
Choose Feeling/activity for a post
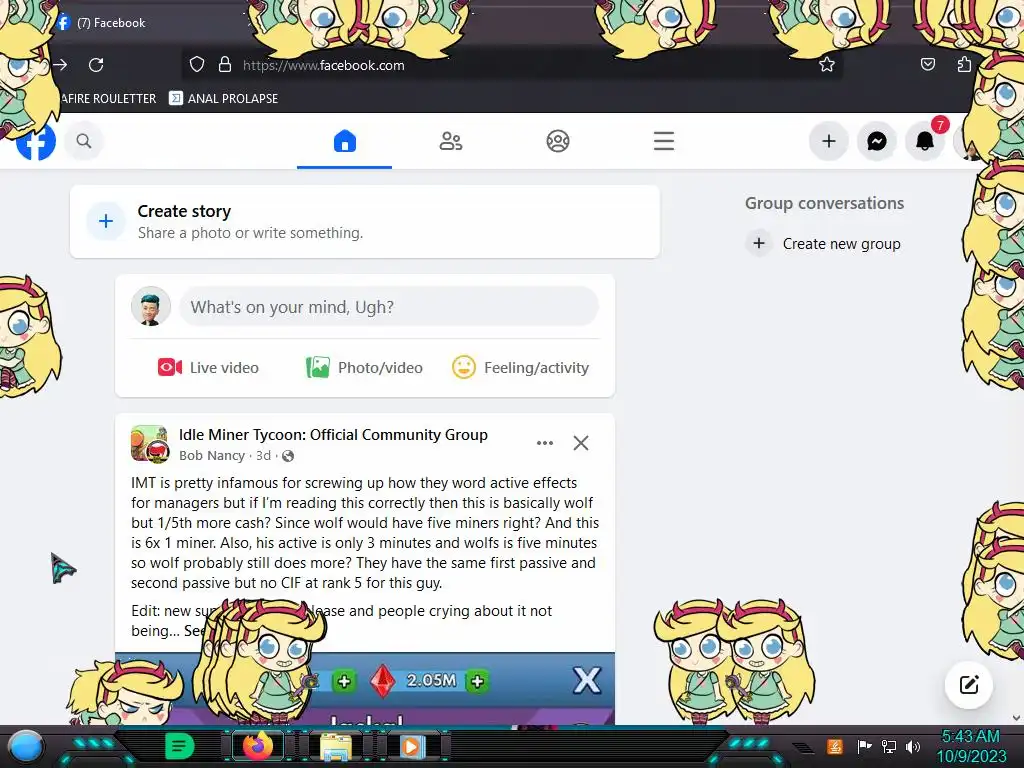click(x=520, y=368)
